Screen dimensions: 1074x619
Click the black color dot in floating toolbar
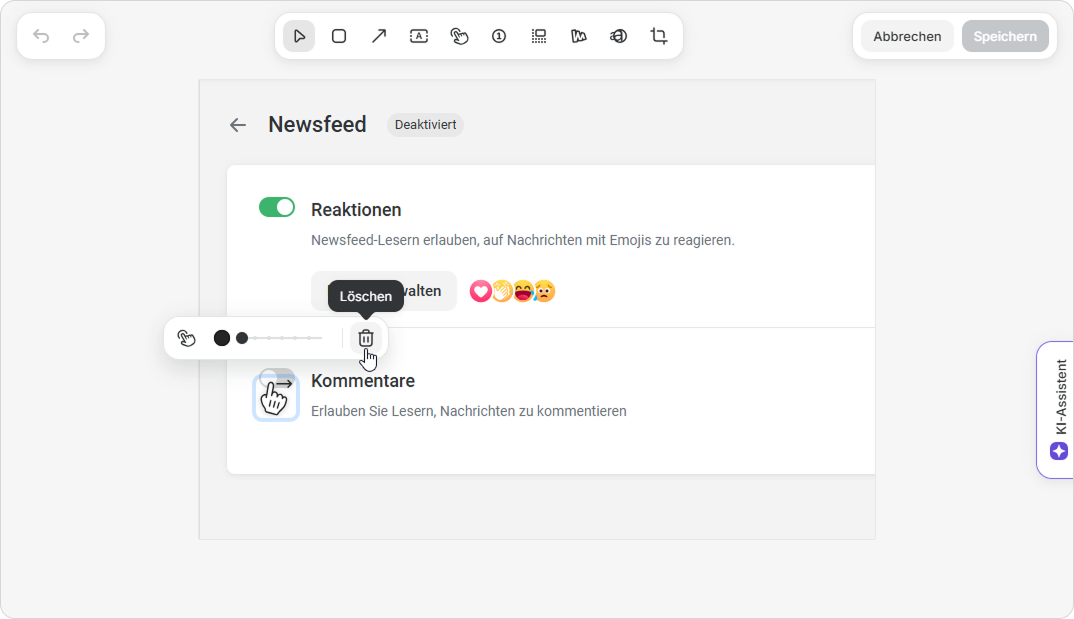coord(222,338)
